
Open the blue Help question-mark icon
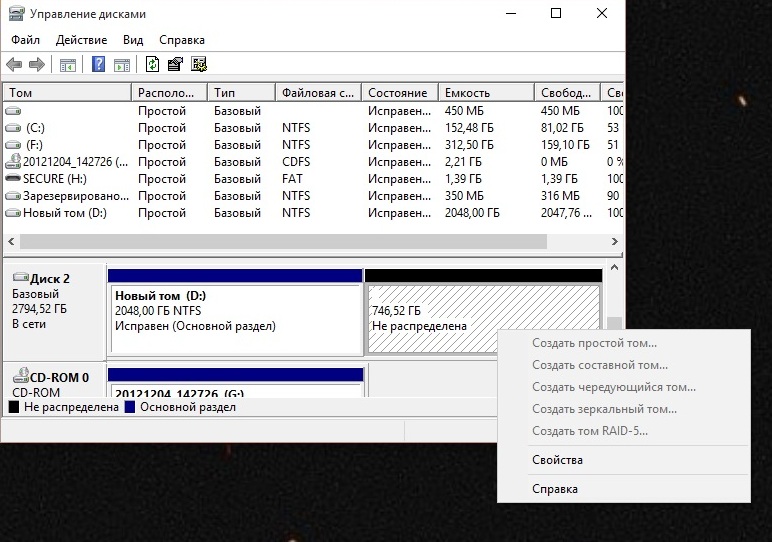pyautogui.click(x=98, y=64)
